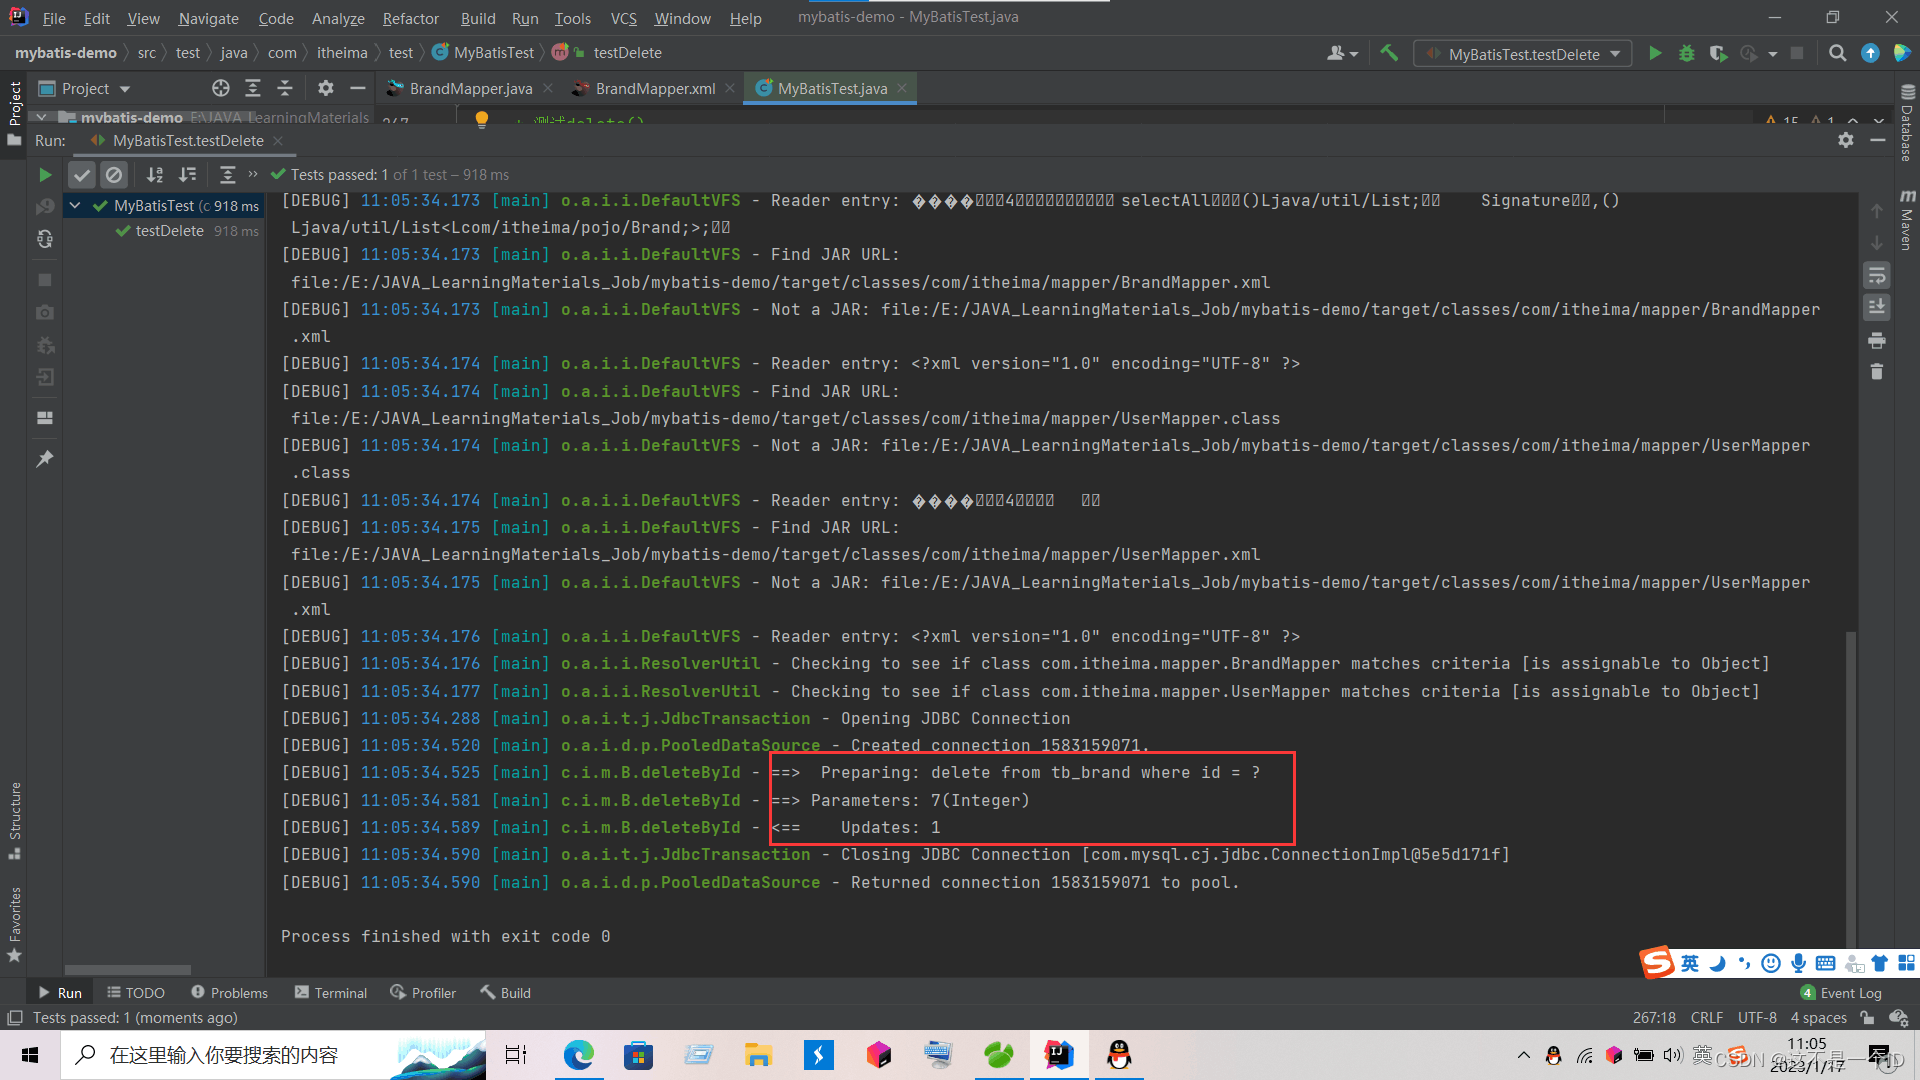
Task: Click the IDE update arrow icon
Action: pyautogui.click(x=1870, y=53)
